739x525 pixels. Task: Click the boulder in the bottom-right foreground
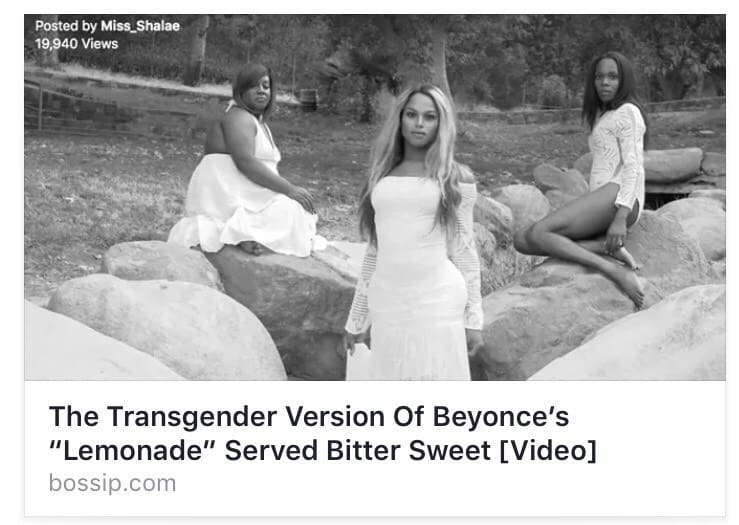click(x=632, y=337)
